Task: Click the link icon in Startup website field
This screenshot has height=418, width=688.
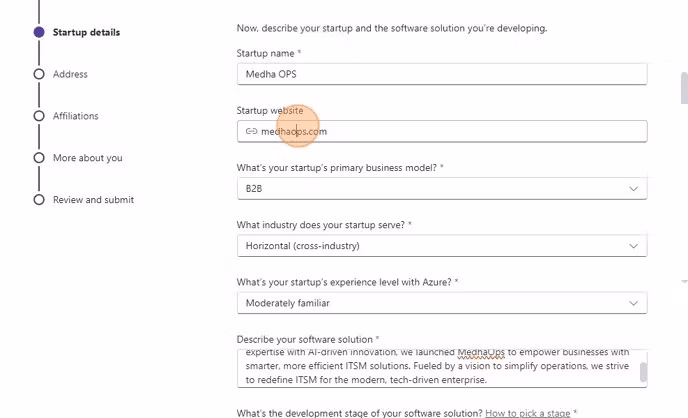Action: 251,132
